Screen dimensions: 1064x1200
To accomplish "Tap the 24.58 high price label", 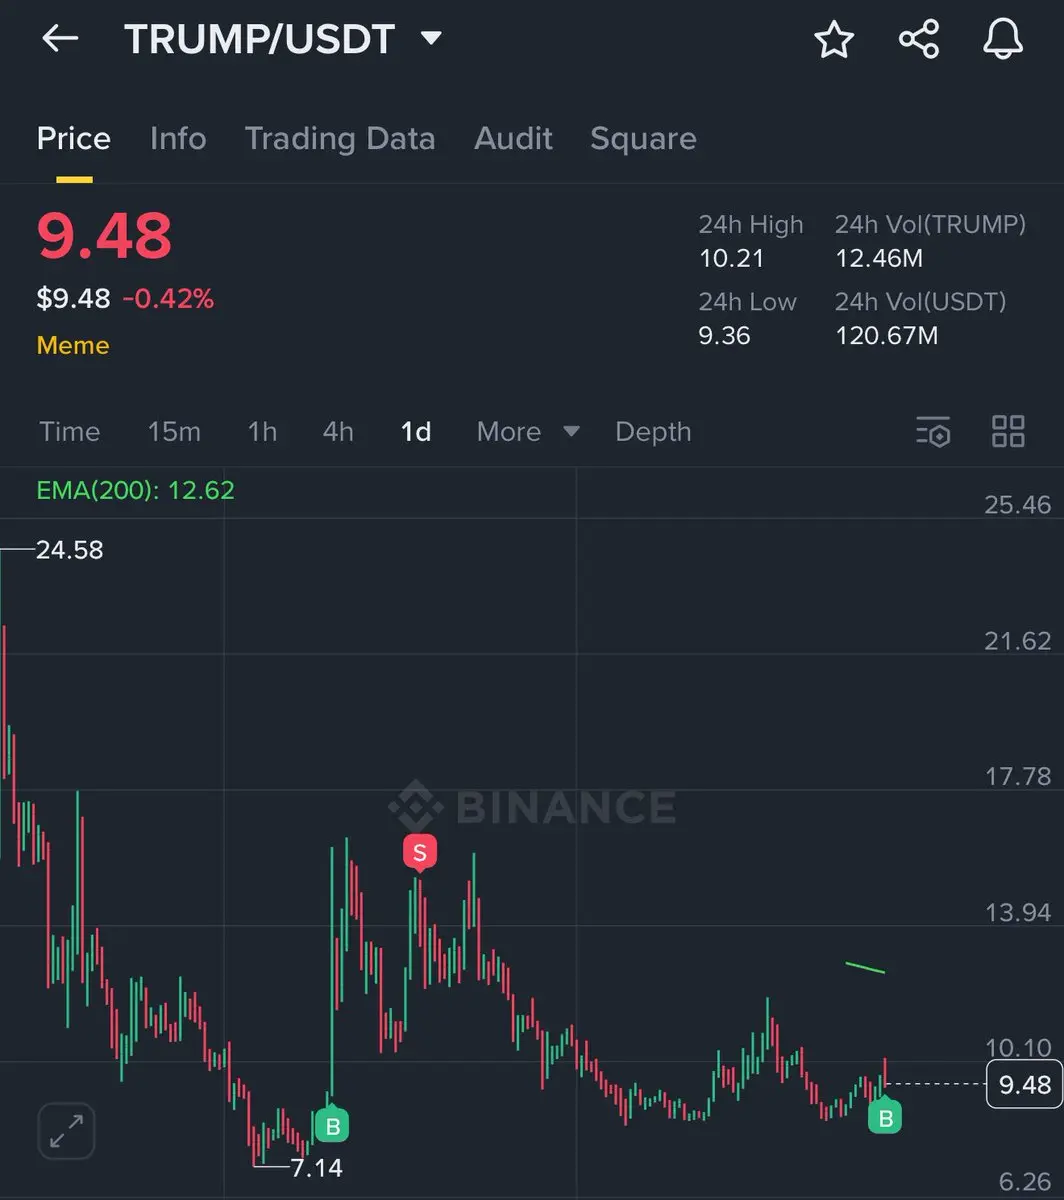I will (x=69, y=550).
